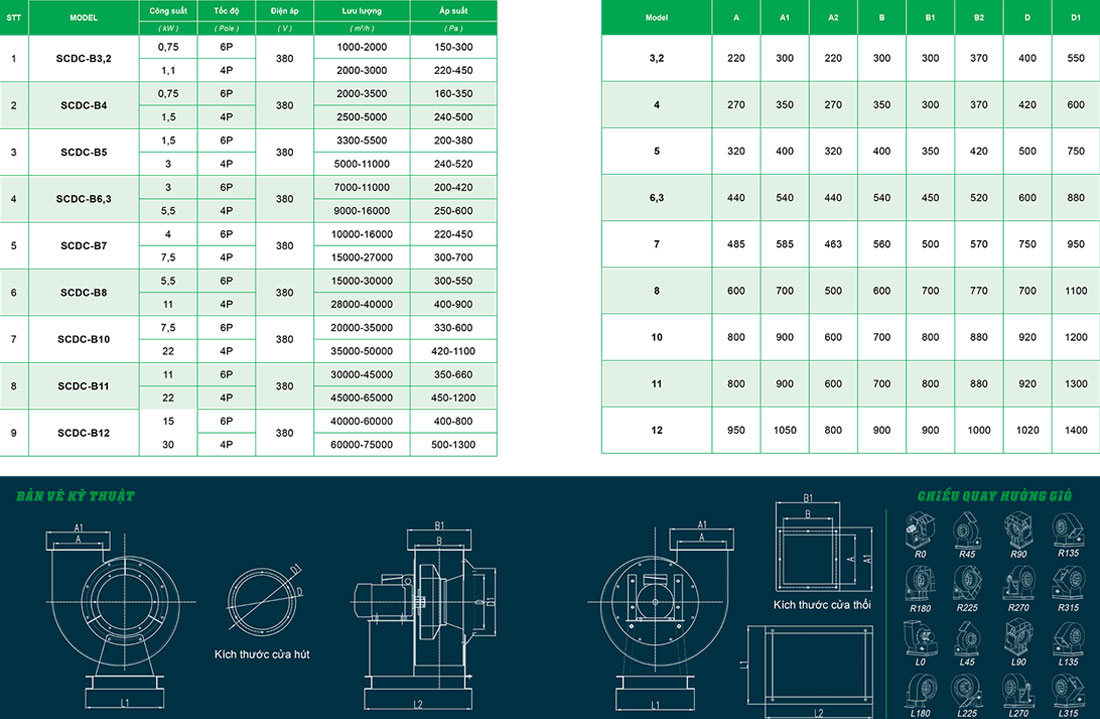
Task: Click the '6,3' model row in dimensions table
Action: [850, 198]
